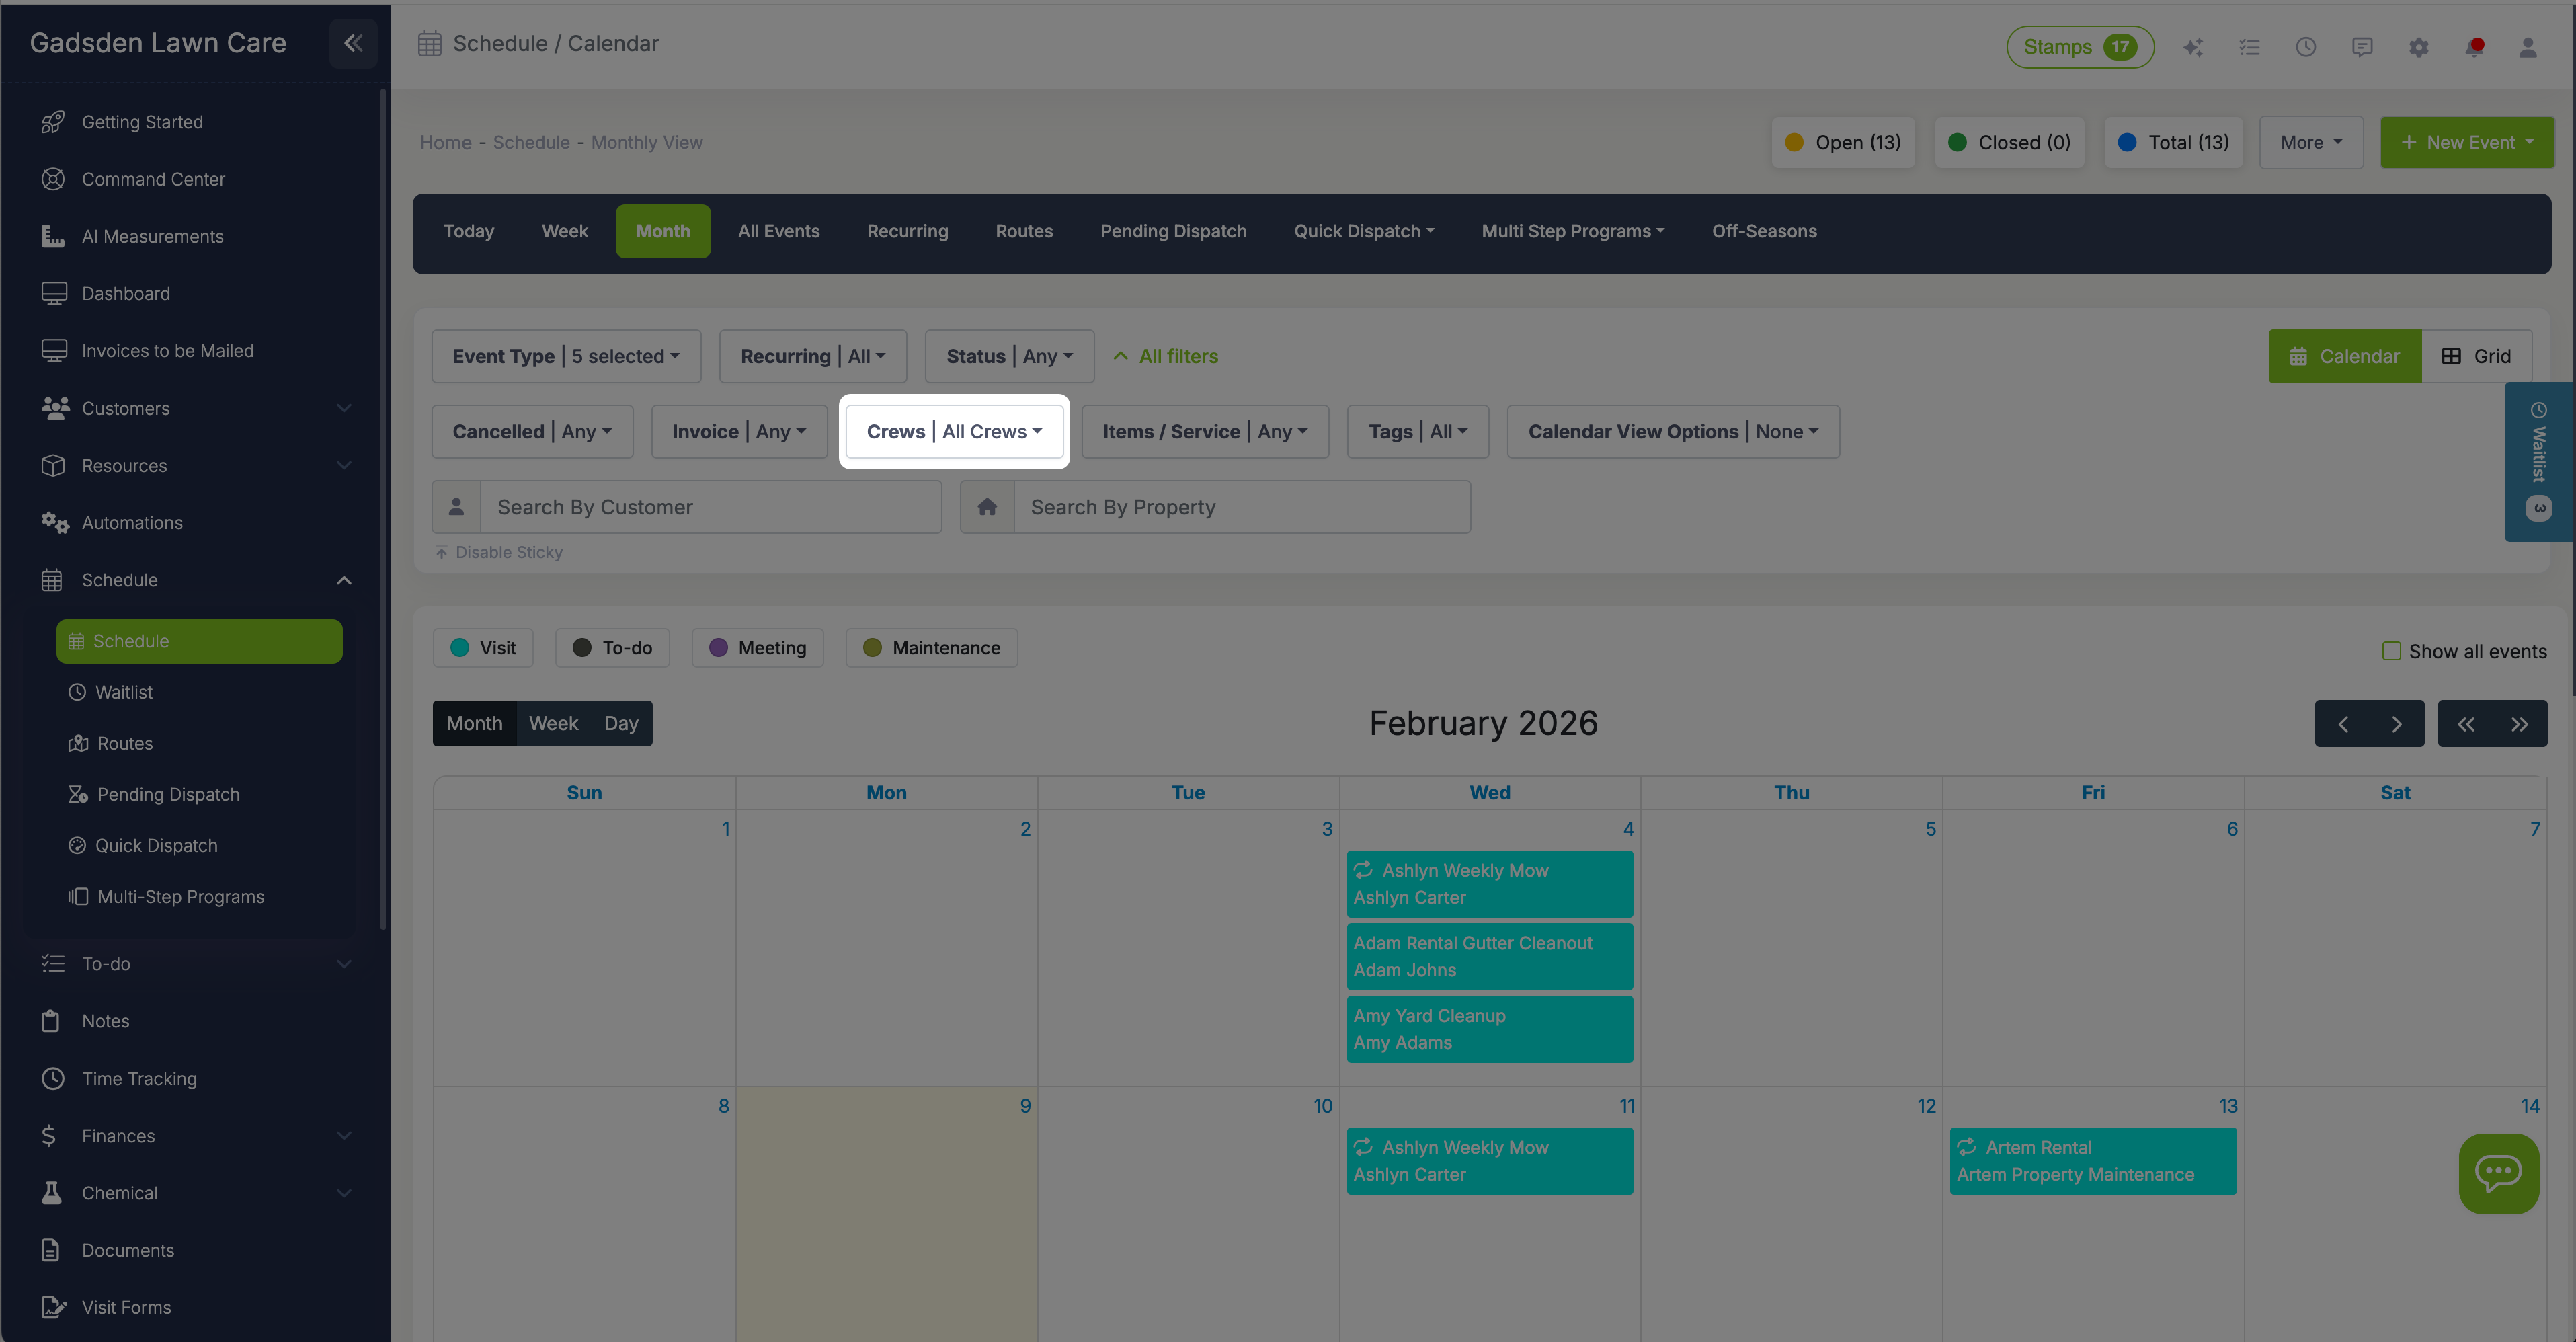The image size is (2576, 1342).
Task: Open the messages comment icon in header
Action: (2362, 47)
